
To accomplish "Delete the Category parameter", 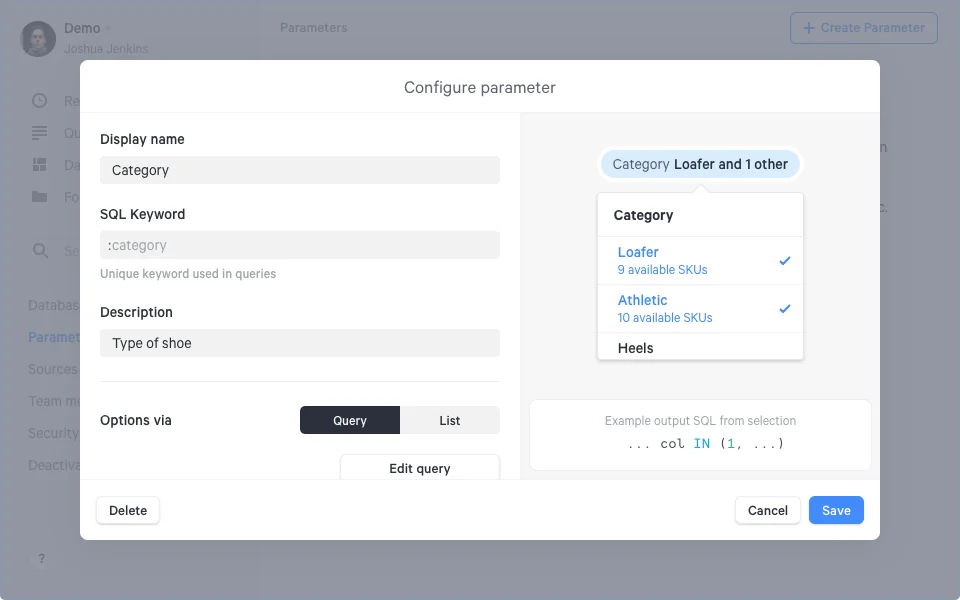I will (x=127, y=510).
